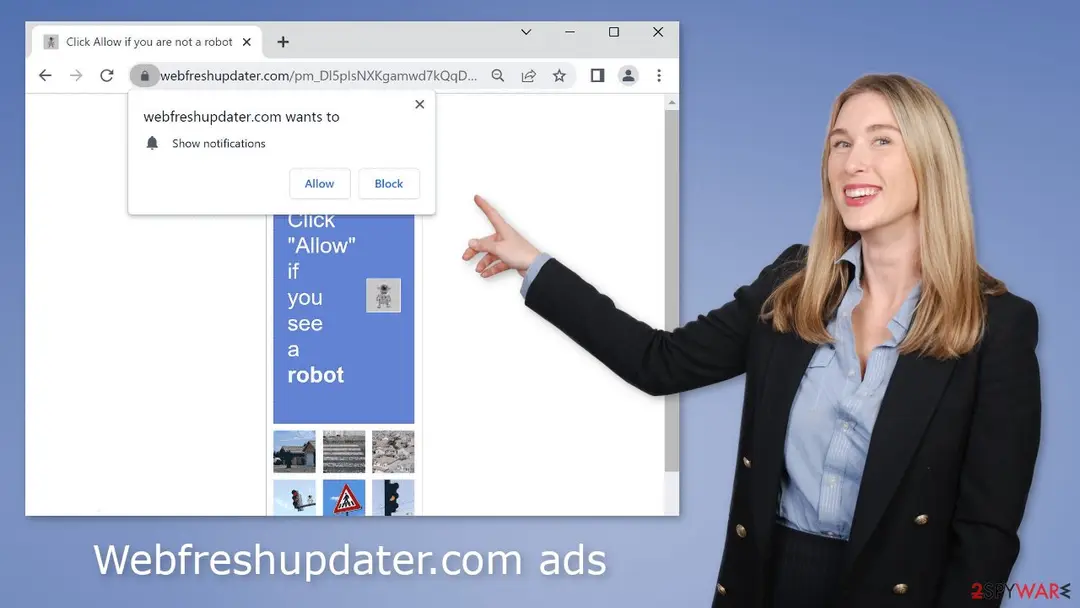Open the browser side panel
The width and height of the screenshot is (1080, 608).
[x=597, y=76]
